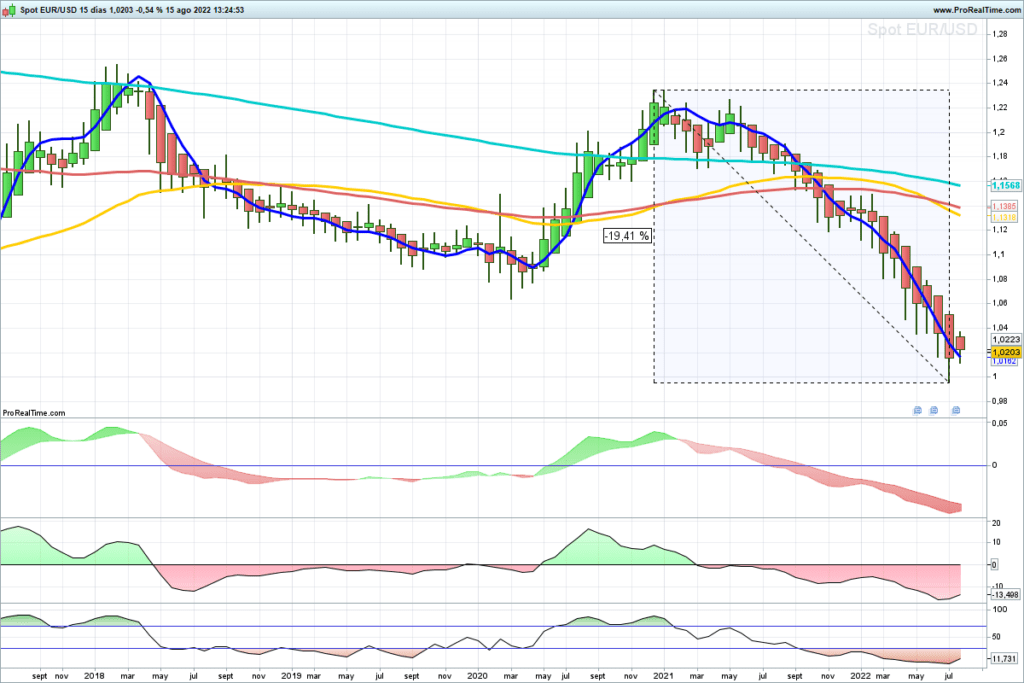Select the -19,41 % measurement label

click(627, 236)
